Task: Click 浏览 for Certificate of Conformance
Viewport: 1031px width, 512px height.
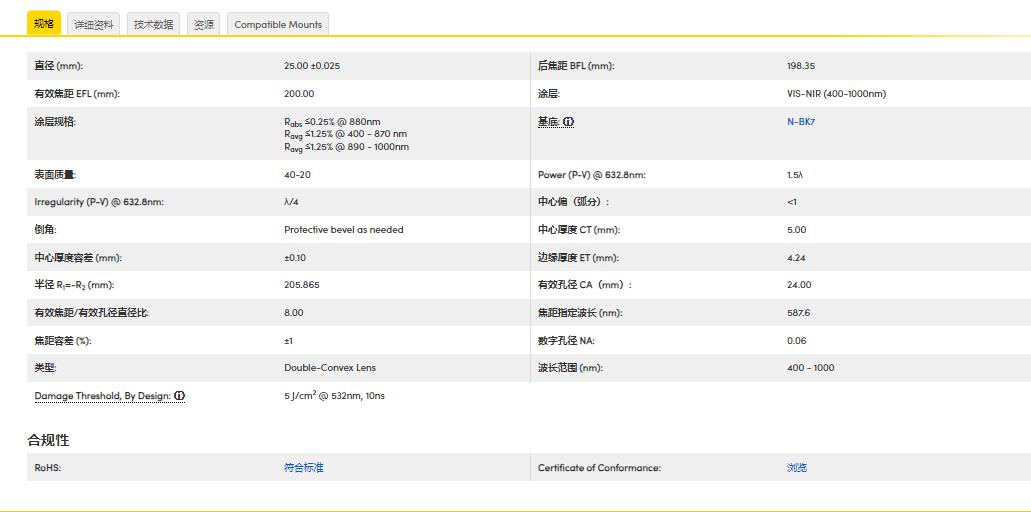Action: pos(797,467)
